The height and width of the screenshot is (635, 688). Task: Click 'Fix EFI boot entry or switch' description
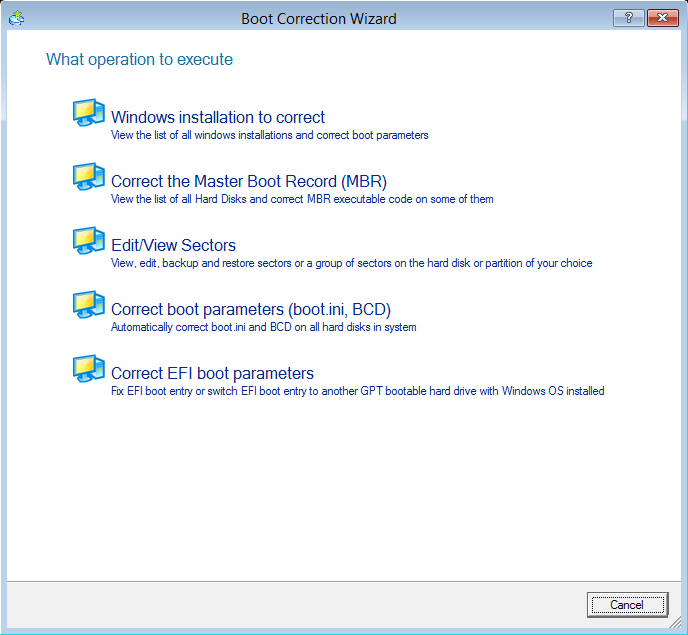point(358,391)
